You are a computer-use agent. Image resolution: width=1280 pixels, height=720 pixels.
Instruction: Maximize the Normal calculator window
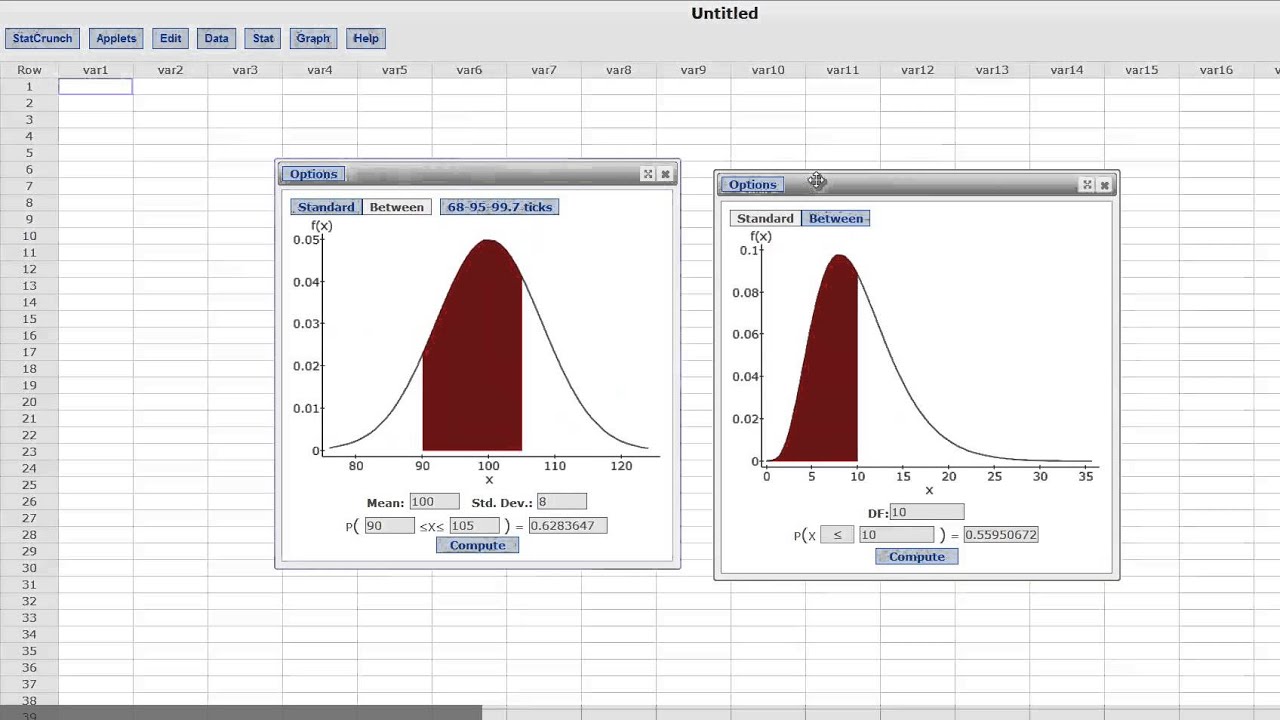(x=648, y=174)
